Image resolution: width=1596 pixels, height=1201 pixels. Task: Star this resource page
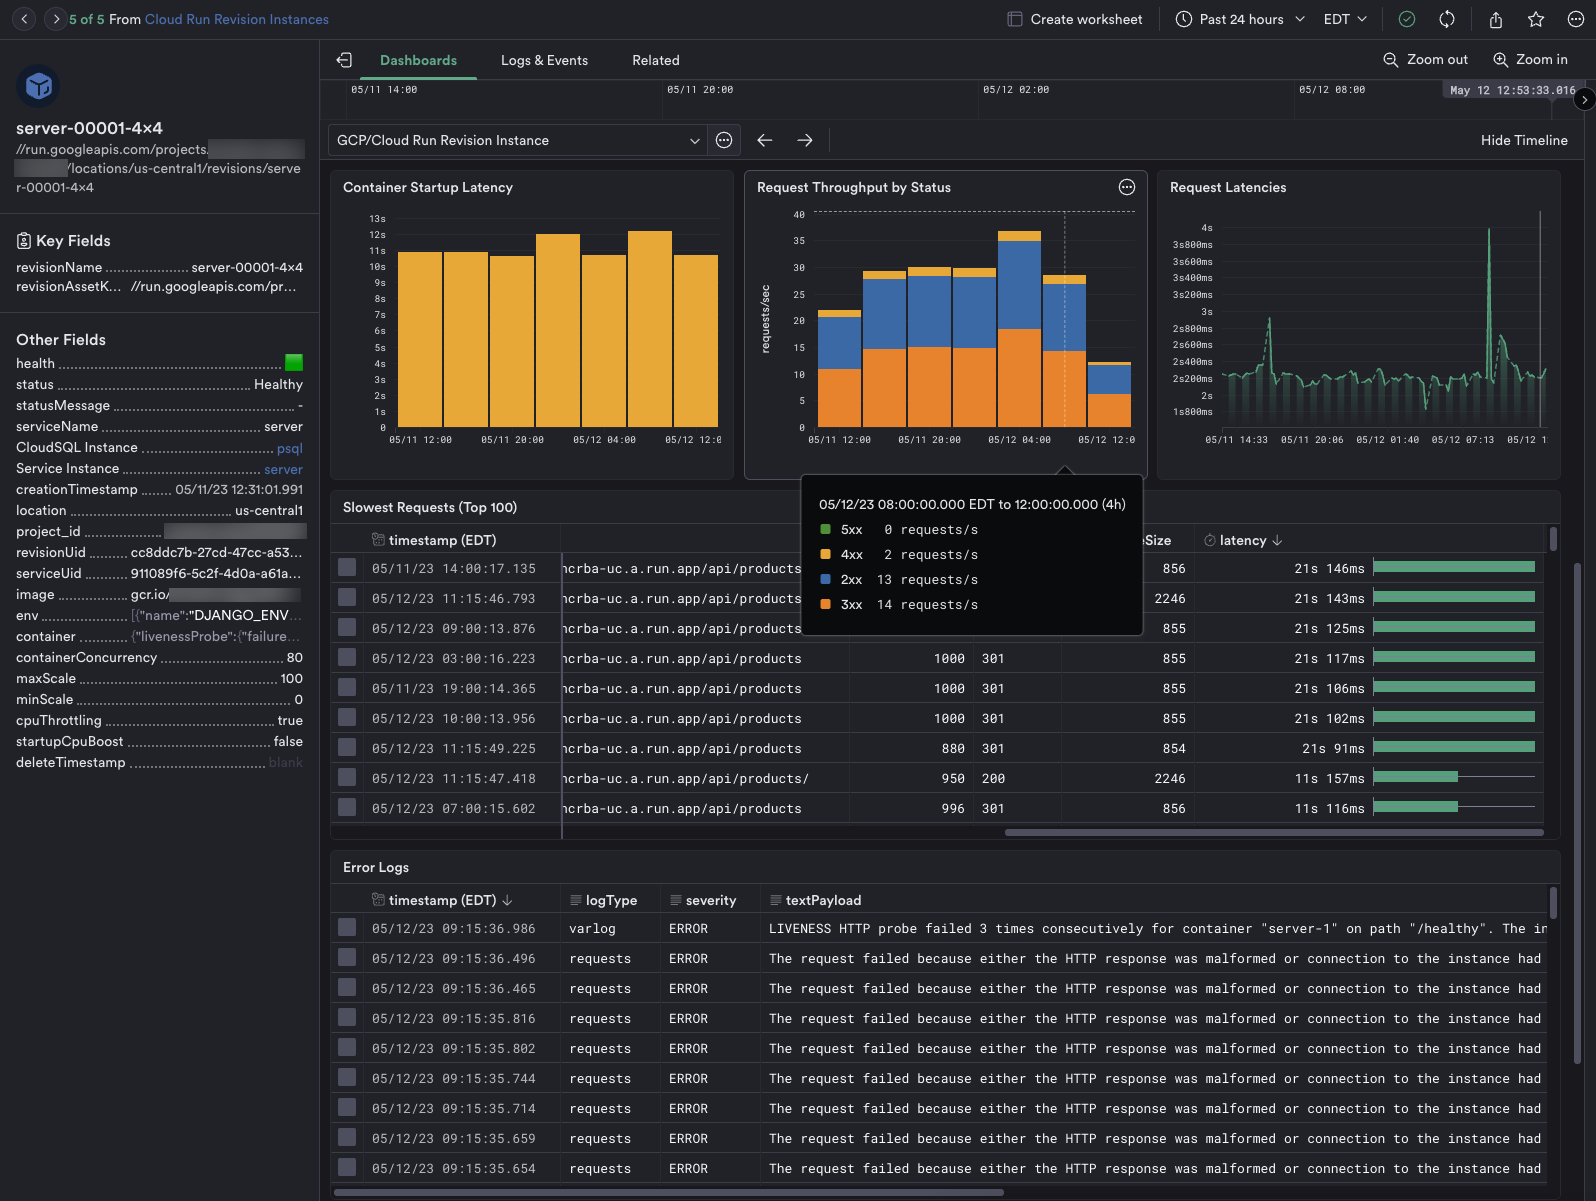[1536, 19]
